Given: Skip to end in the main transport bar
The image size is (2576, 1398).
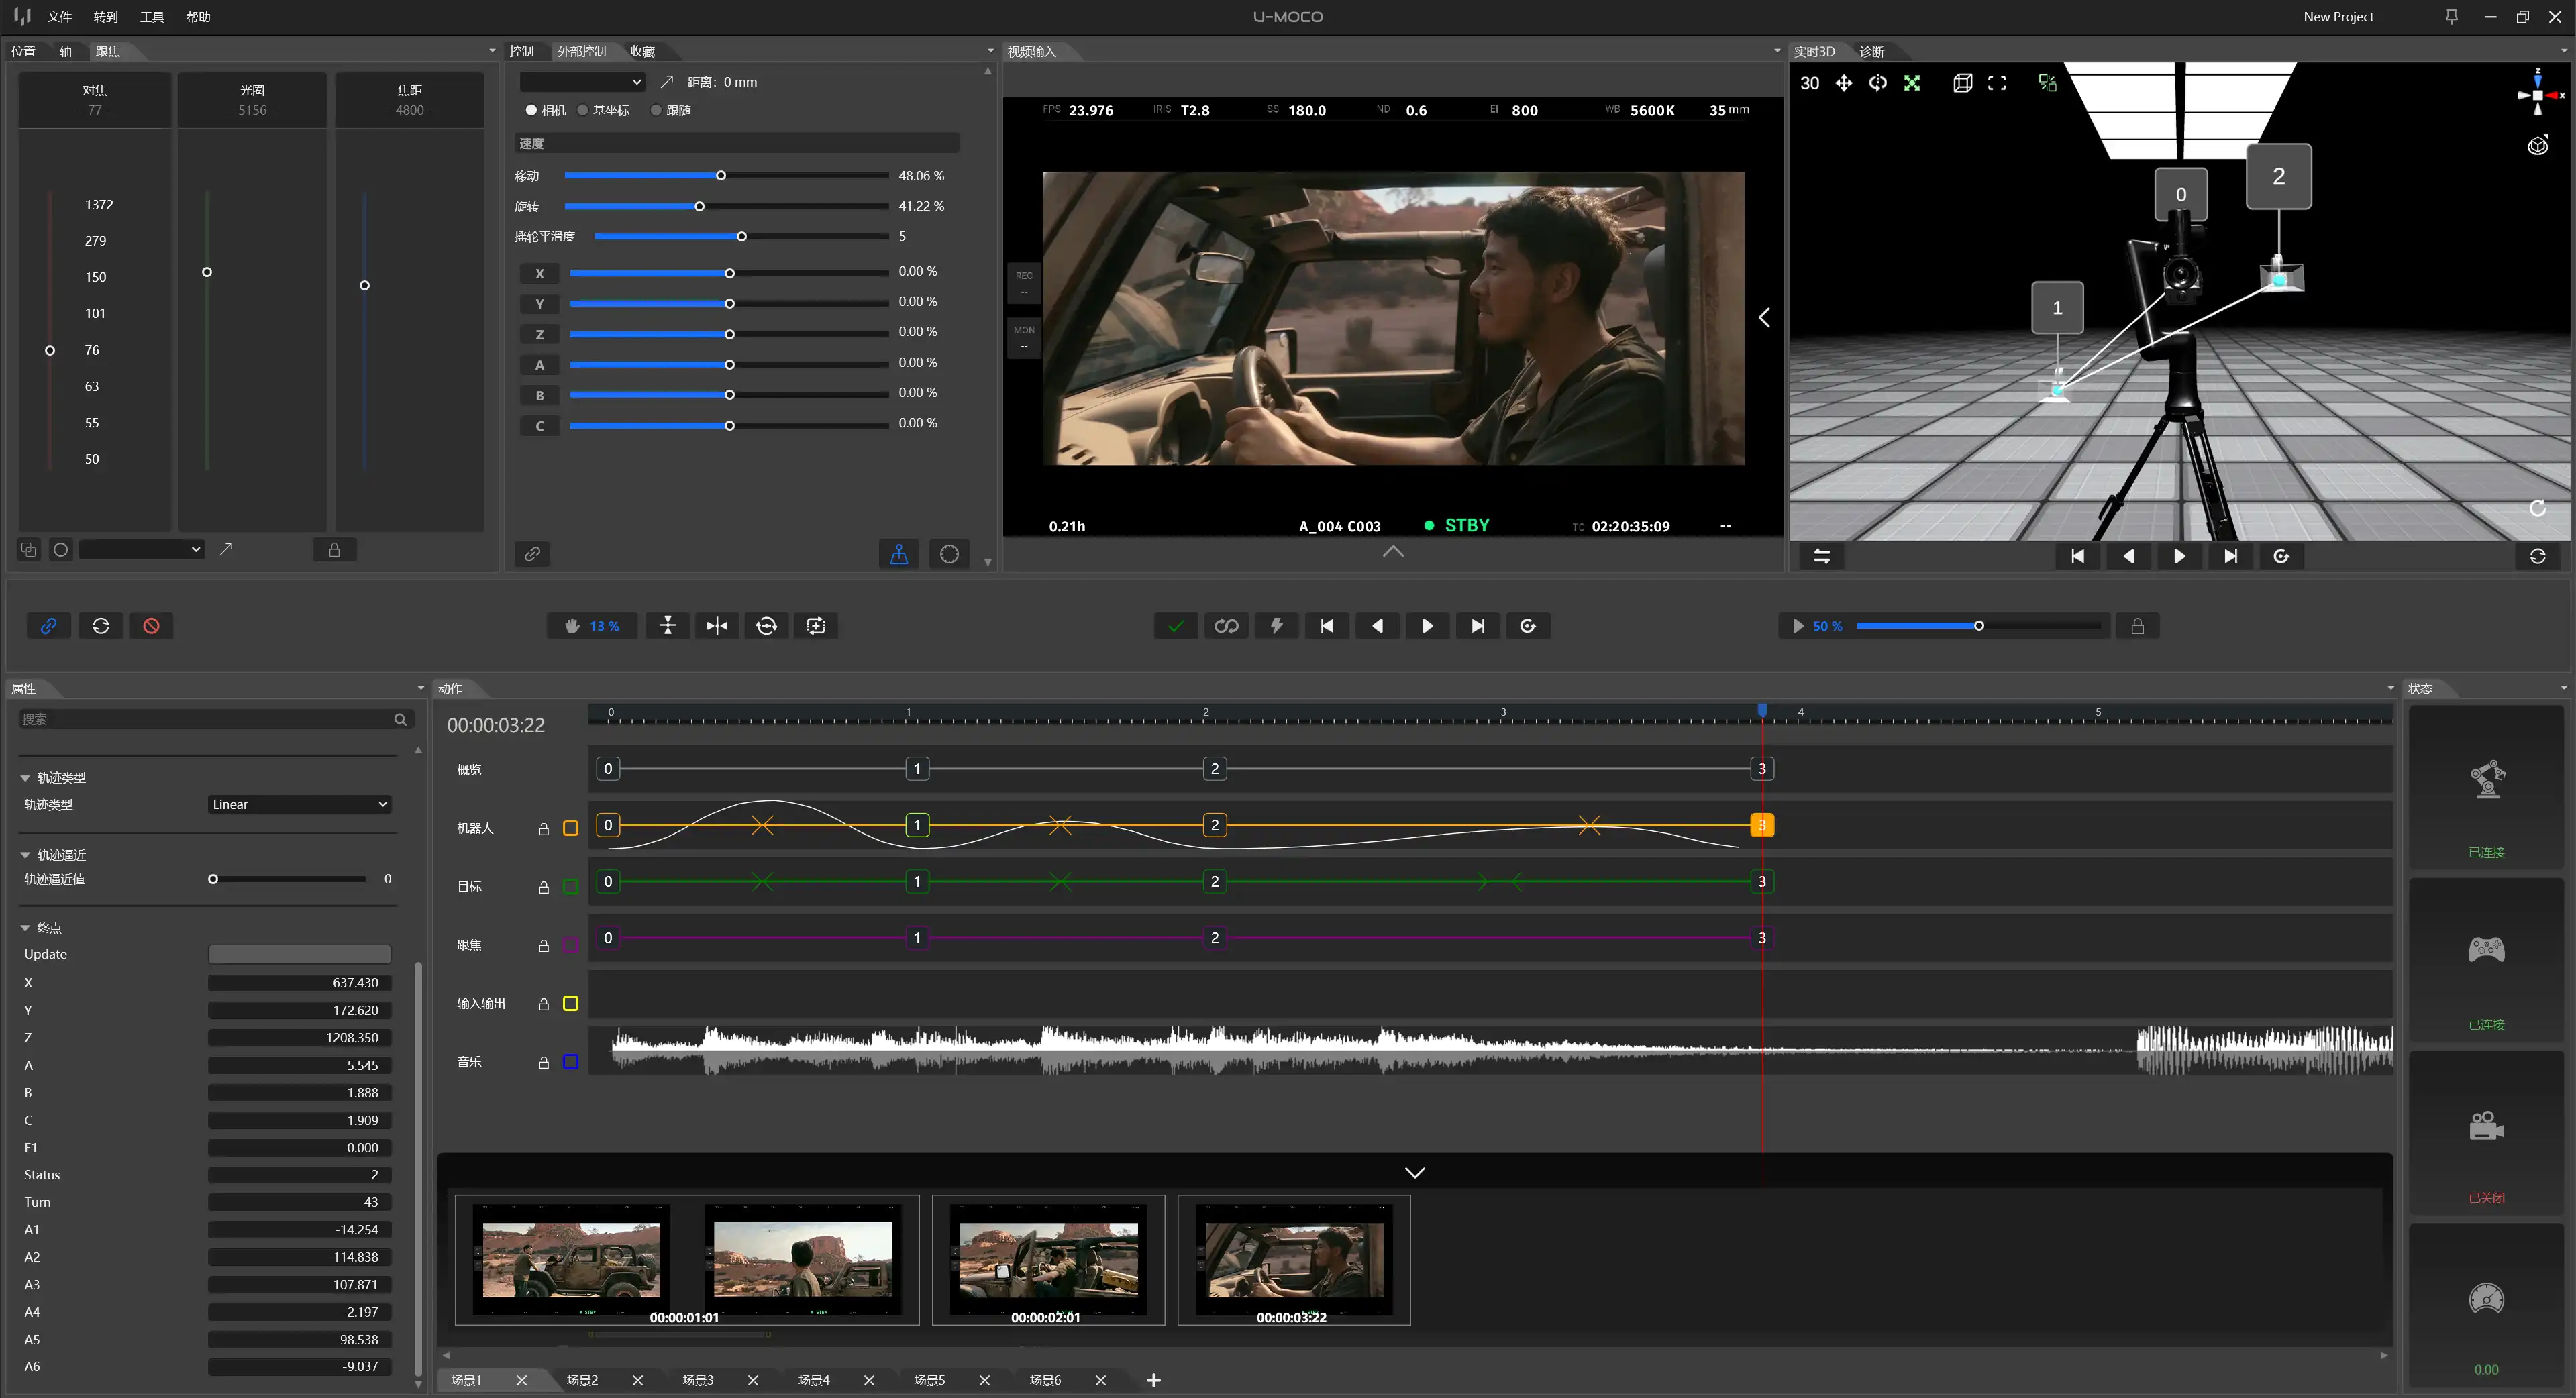Looking at the screenshot, I should pyautogui.click(x=1478, y=626).
